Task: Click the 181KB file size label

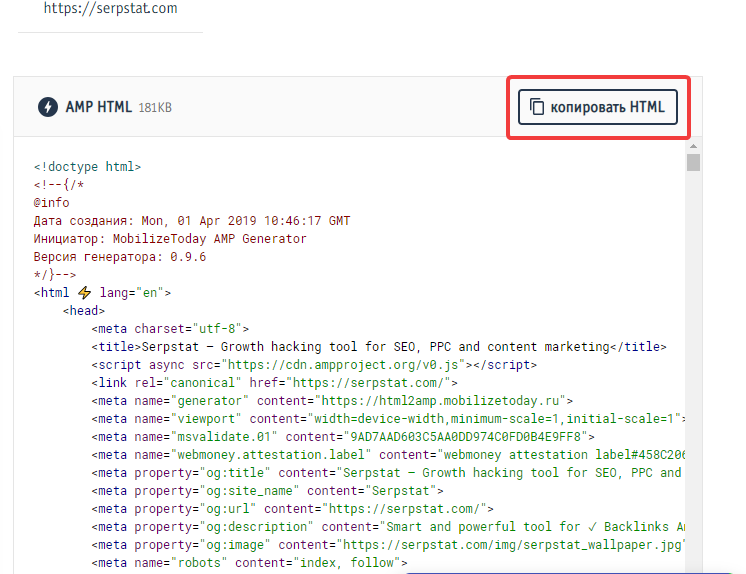Action: tap(155, 108)
